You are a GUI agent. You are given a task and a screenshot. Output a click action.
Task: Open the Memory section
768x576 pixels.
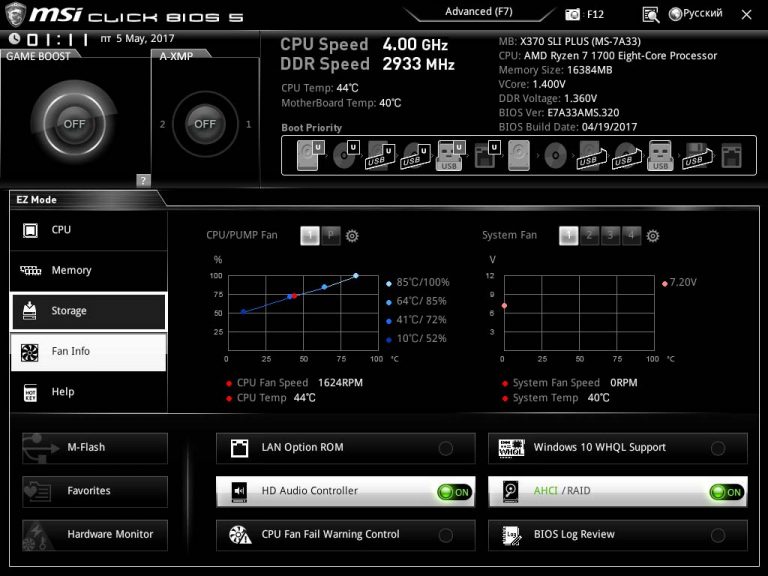pos(89,270)
